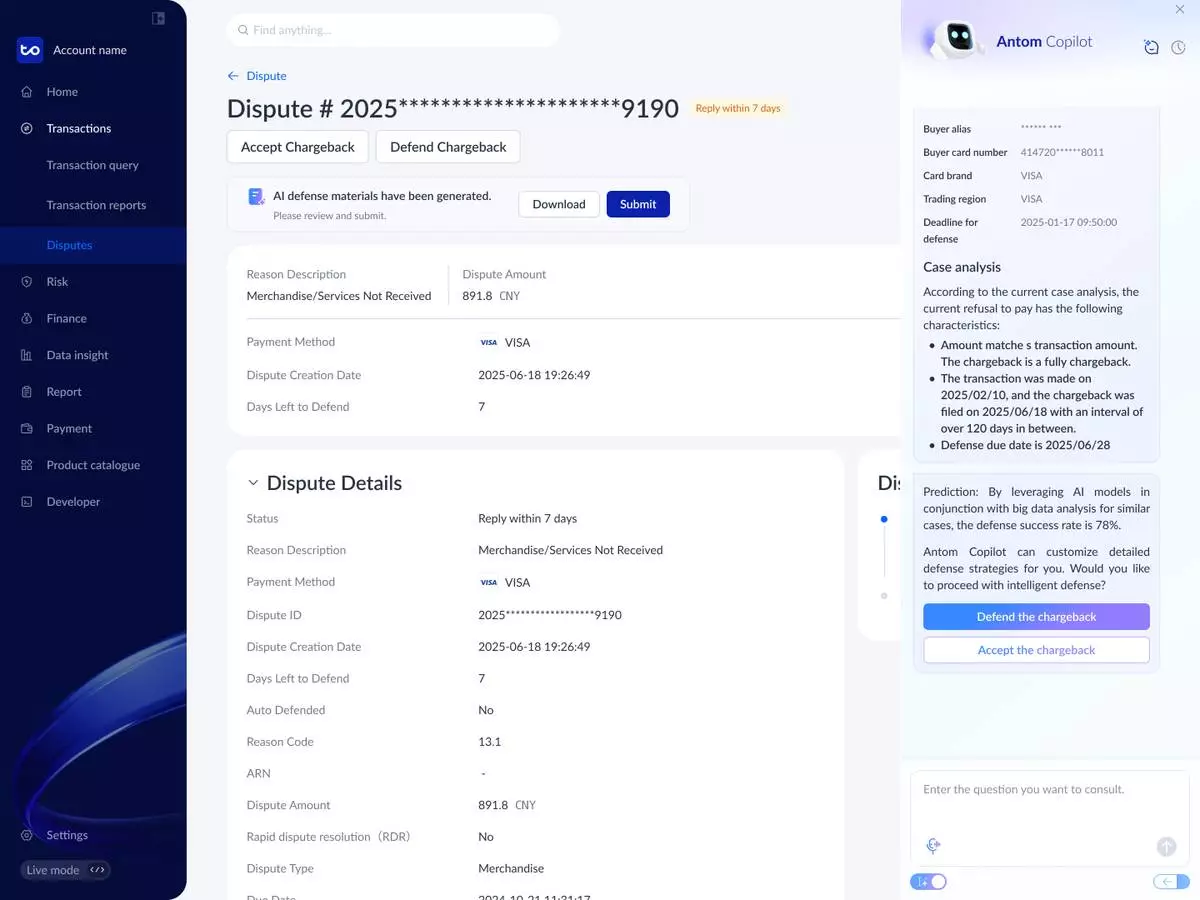Click the microphone voice input icon
The height and width of the screenshot is (900, 1200).
tap(933, 846)
